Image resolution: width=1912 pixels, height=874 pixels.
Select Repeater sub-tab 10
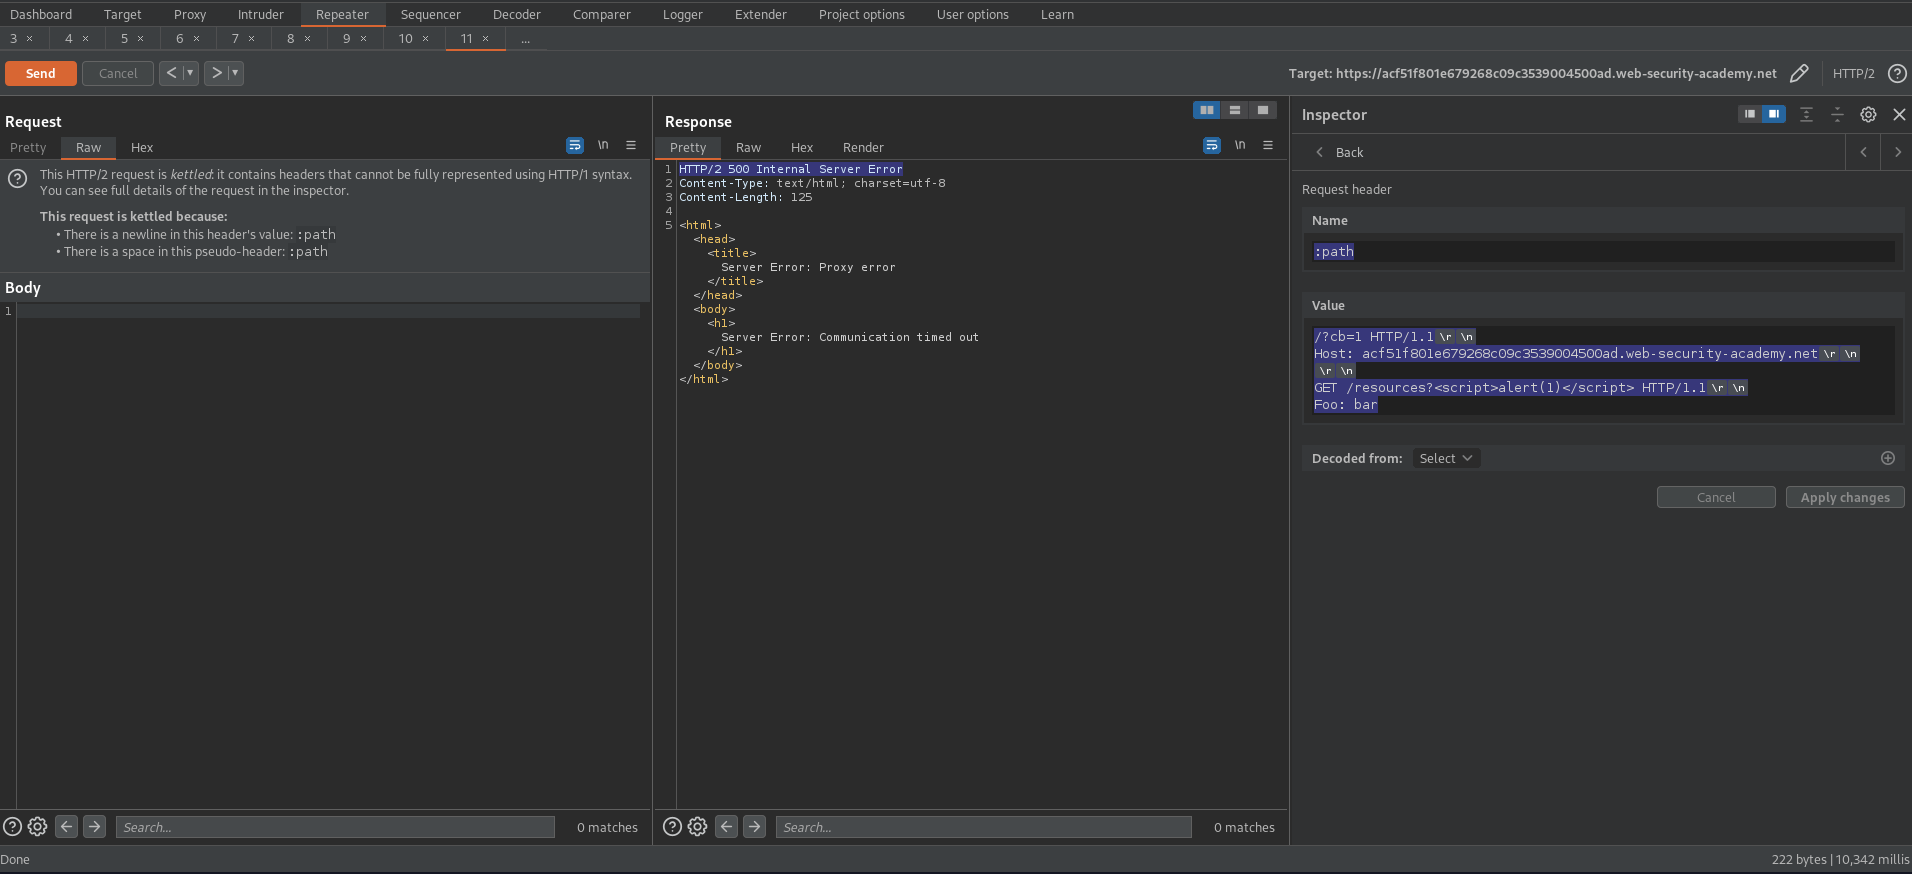406,38
